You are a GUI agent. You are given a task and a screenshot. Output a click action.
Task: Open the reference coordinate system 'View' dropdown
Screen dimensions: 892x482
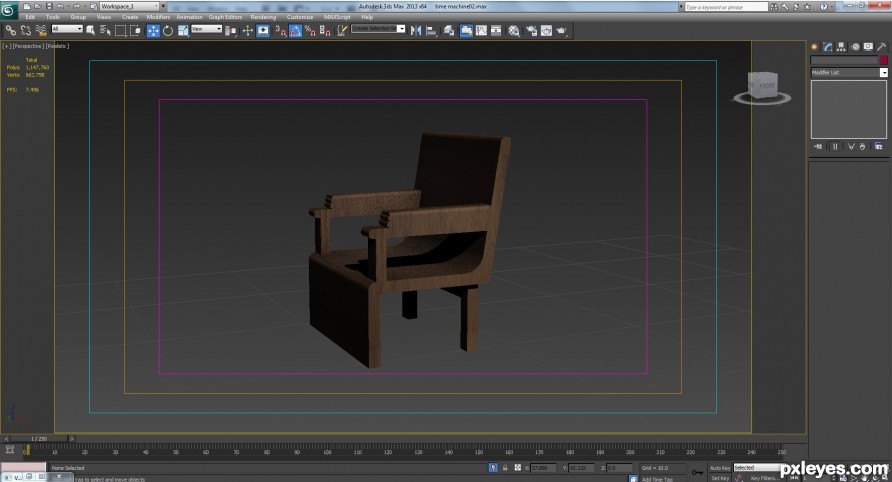(x=207, y=29)
